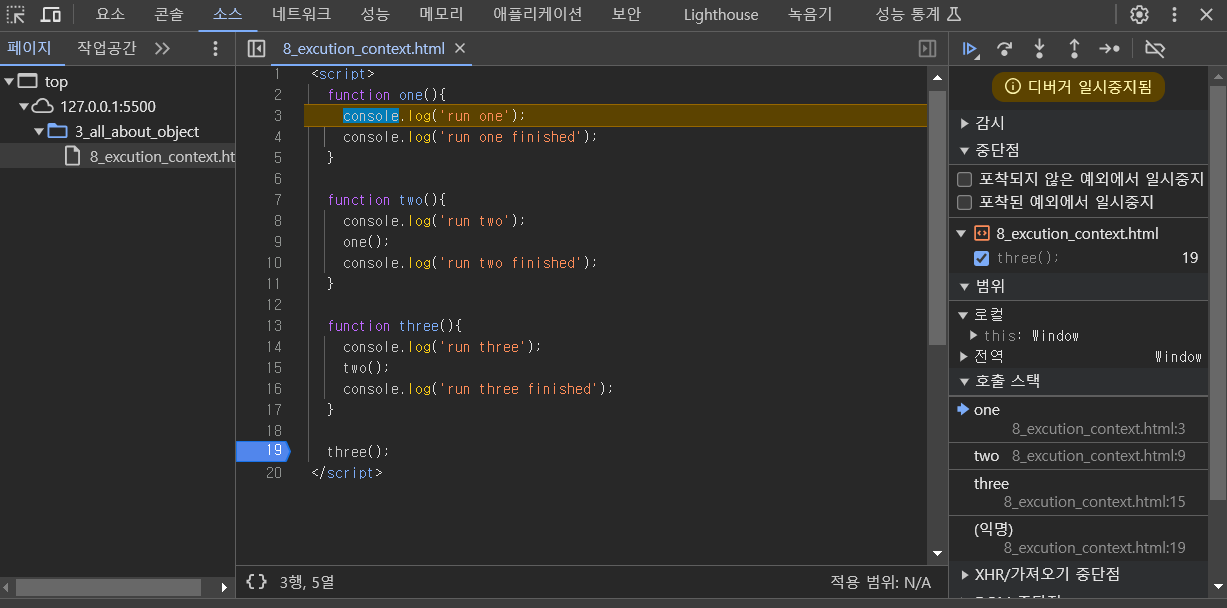Open DevTools settings gear

point(1139,15)
